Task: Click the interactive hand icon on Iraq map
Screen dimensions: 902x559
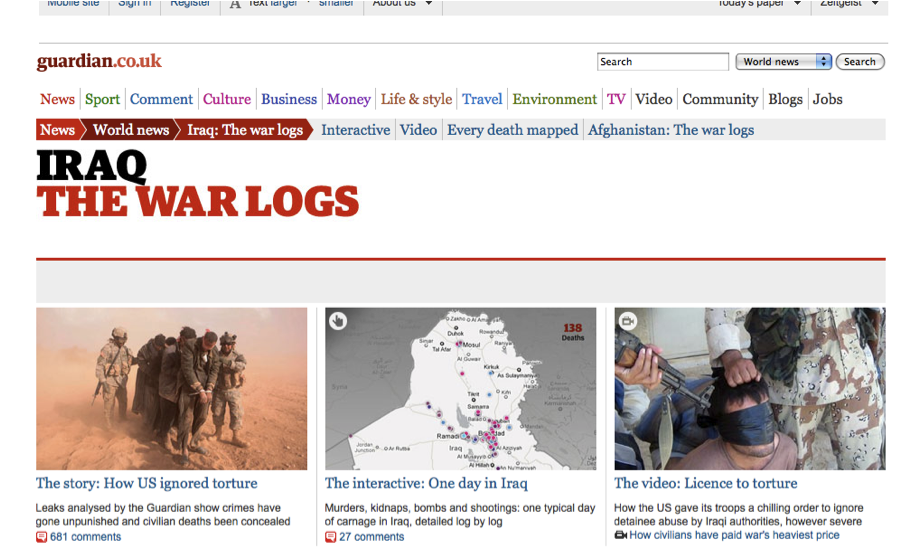Action: 338,320
